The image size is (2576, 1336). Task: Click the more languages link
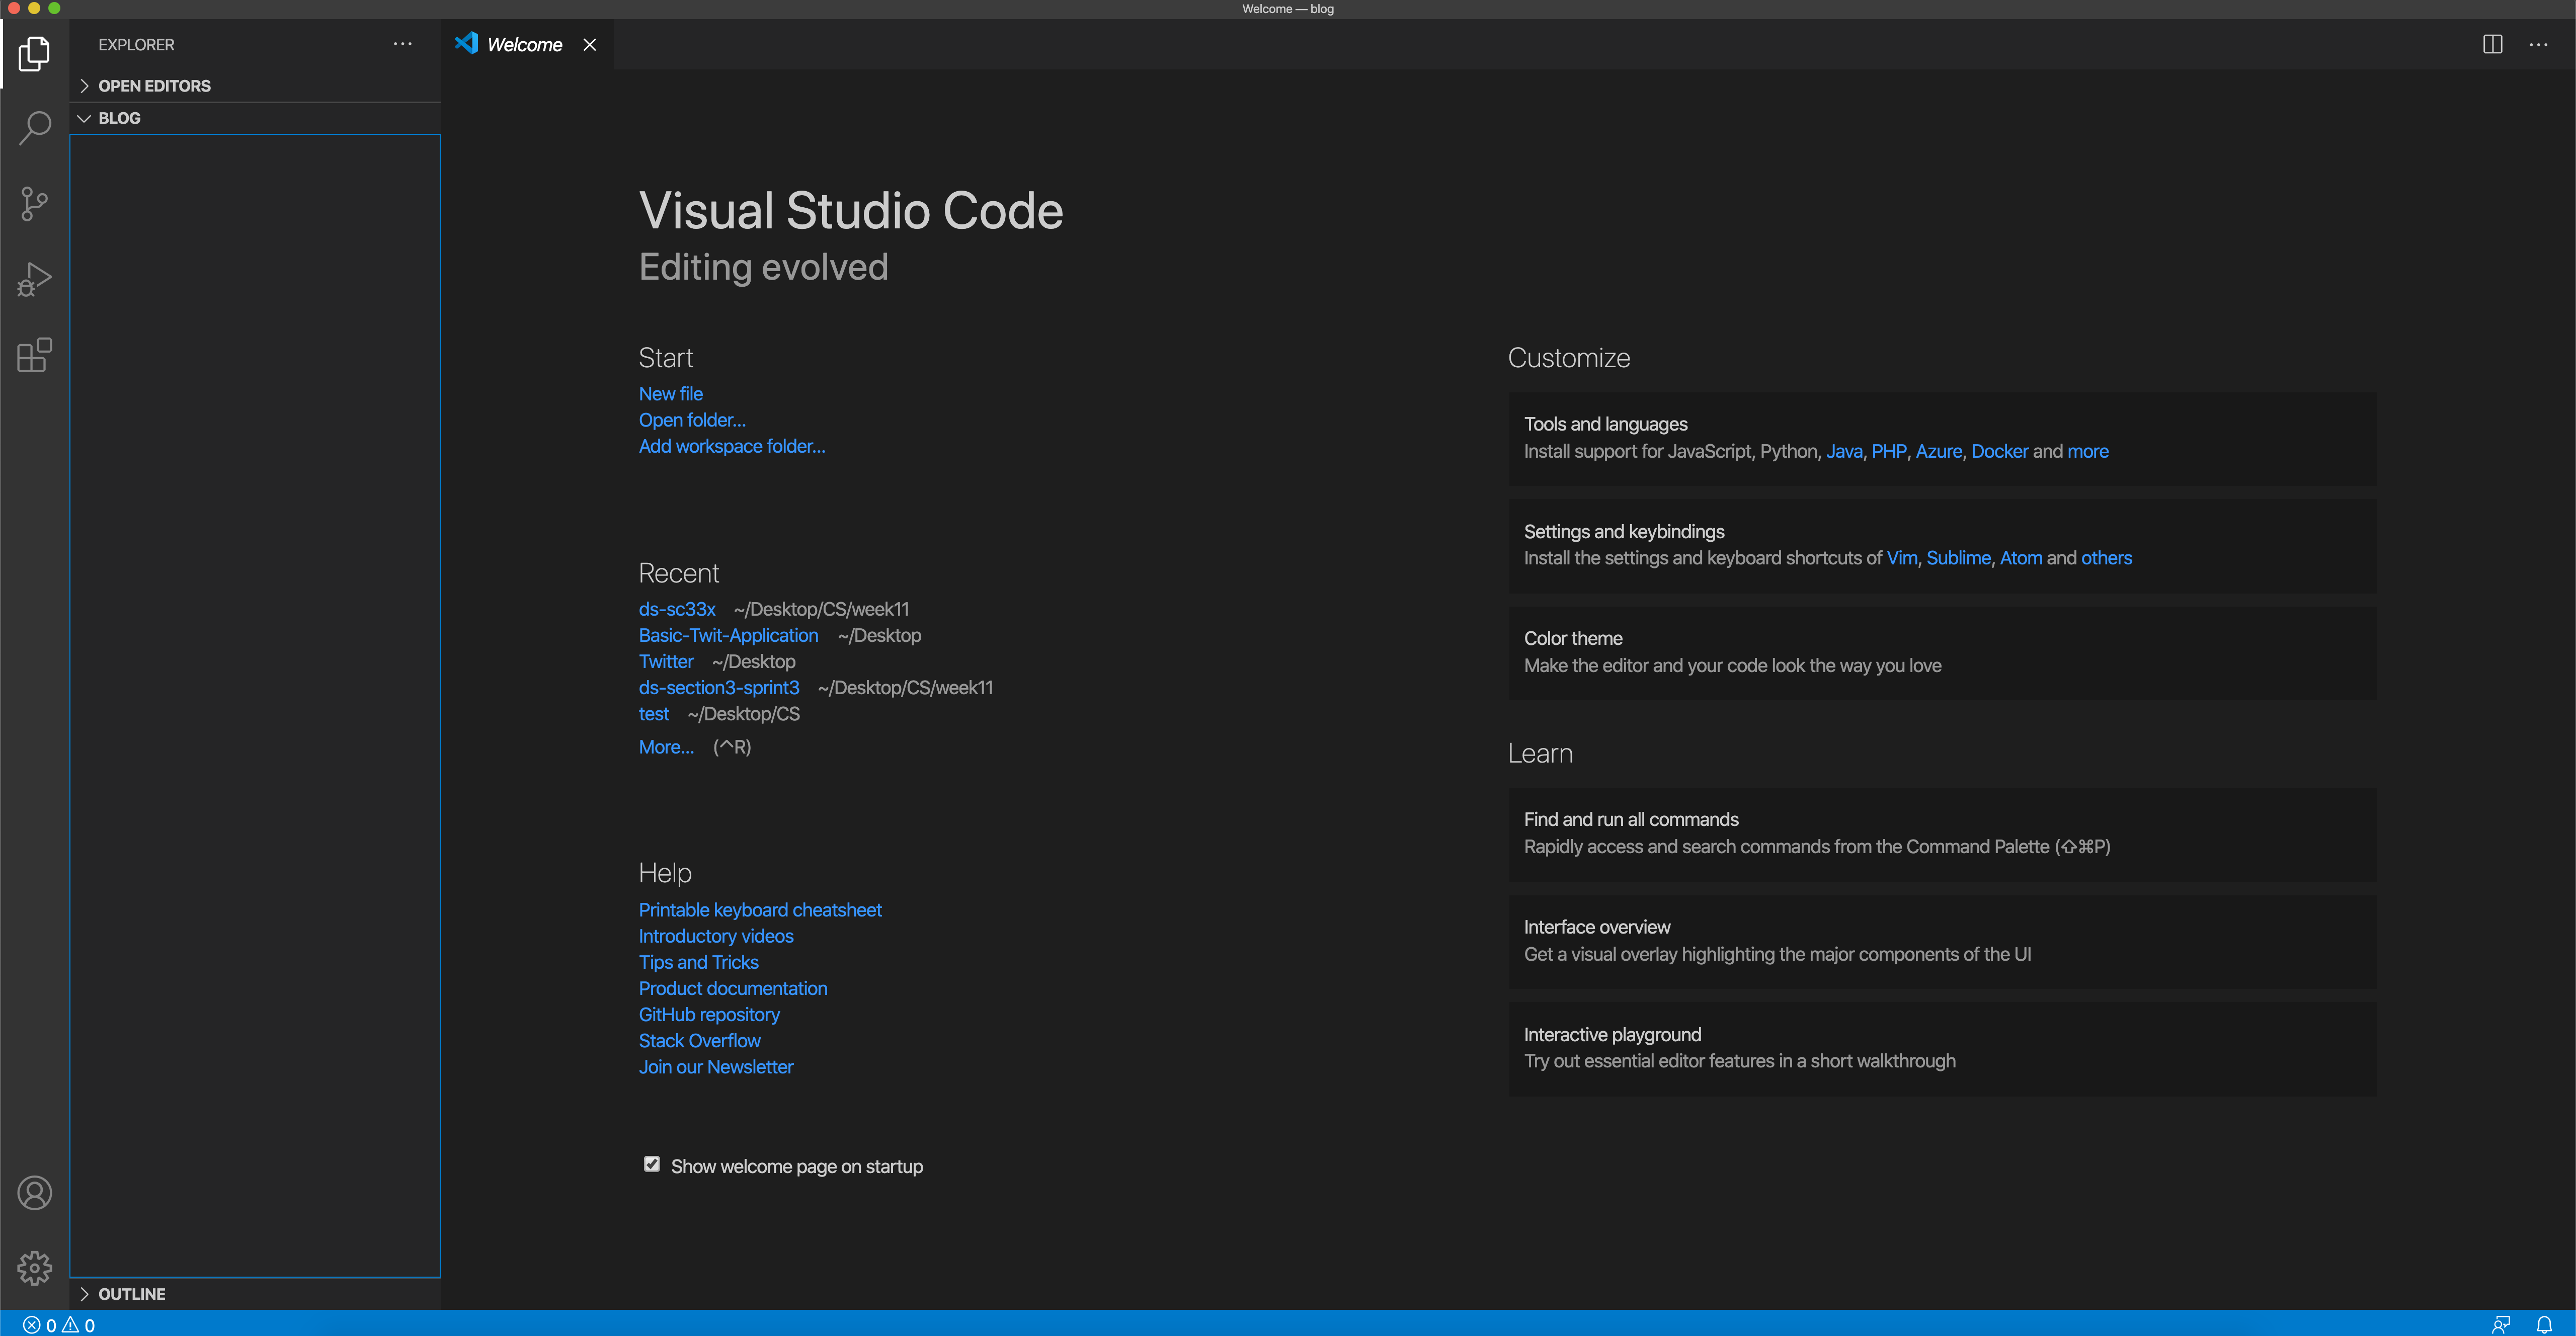pyautogui.click(x=2088, y=451)
